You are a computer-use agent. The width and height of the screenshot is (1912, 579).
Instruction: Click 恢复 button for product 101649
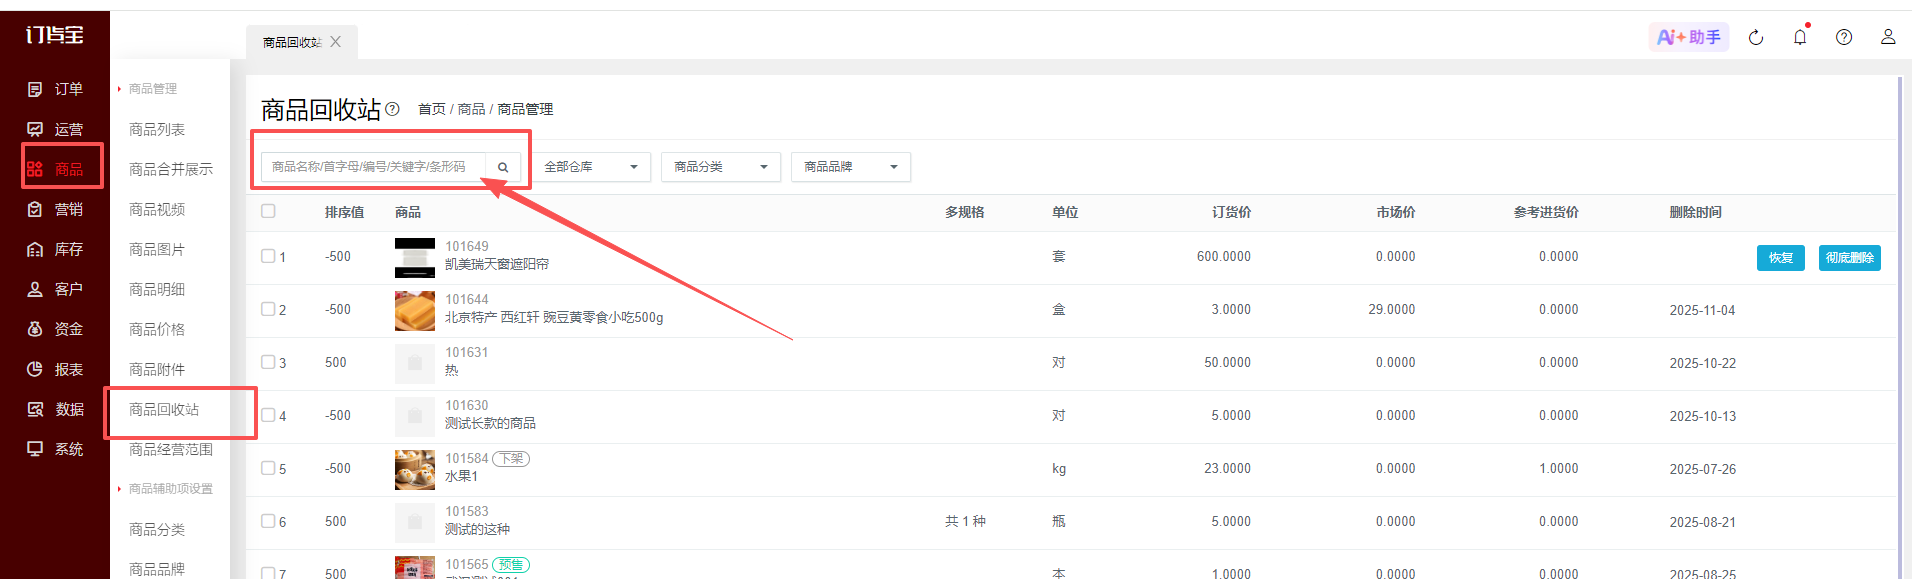[1781, 258]
